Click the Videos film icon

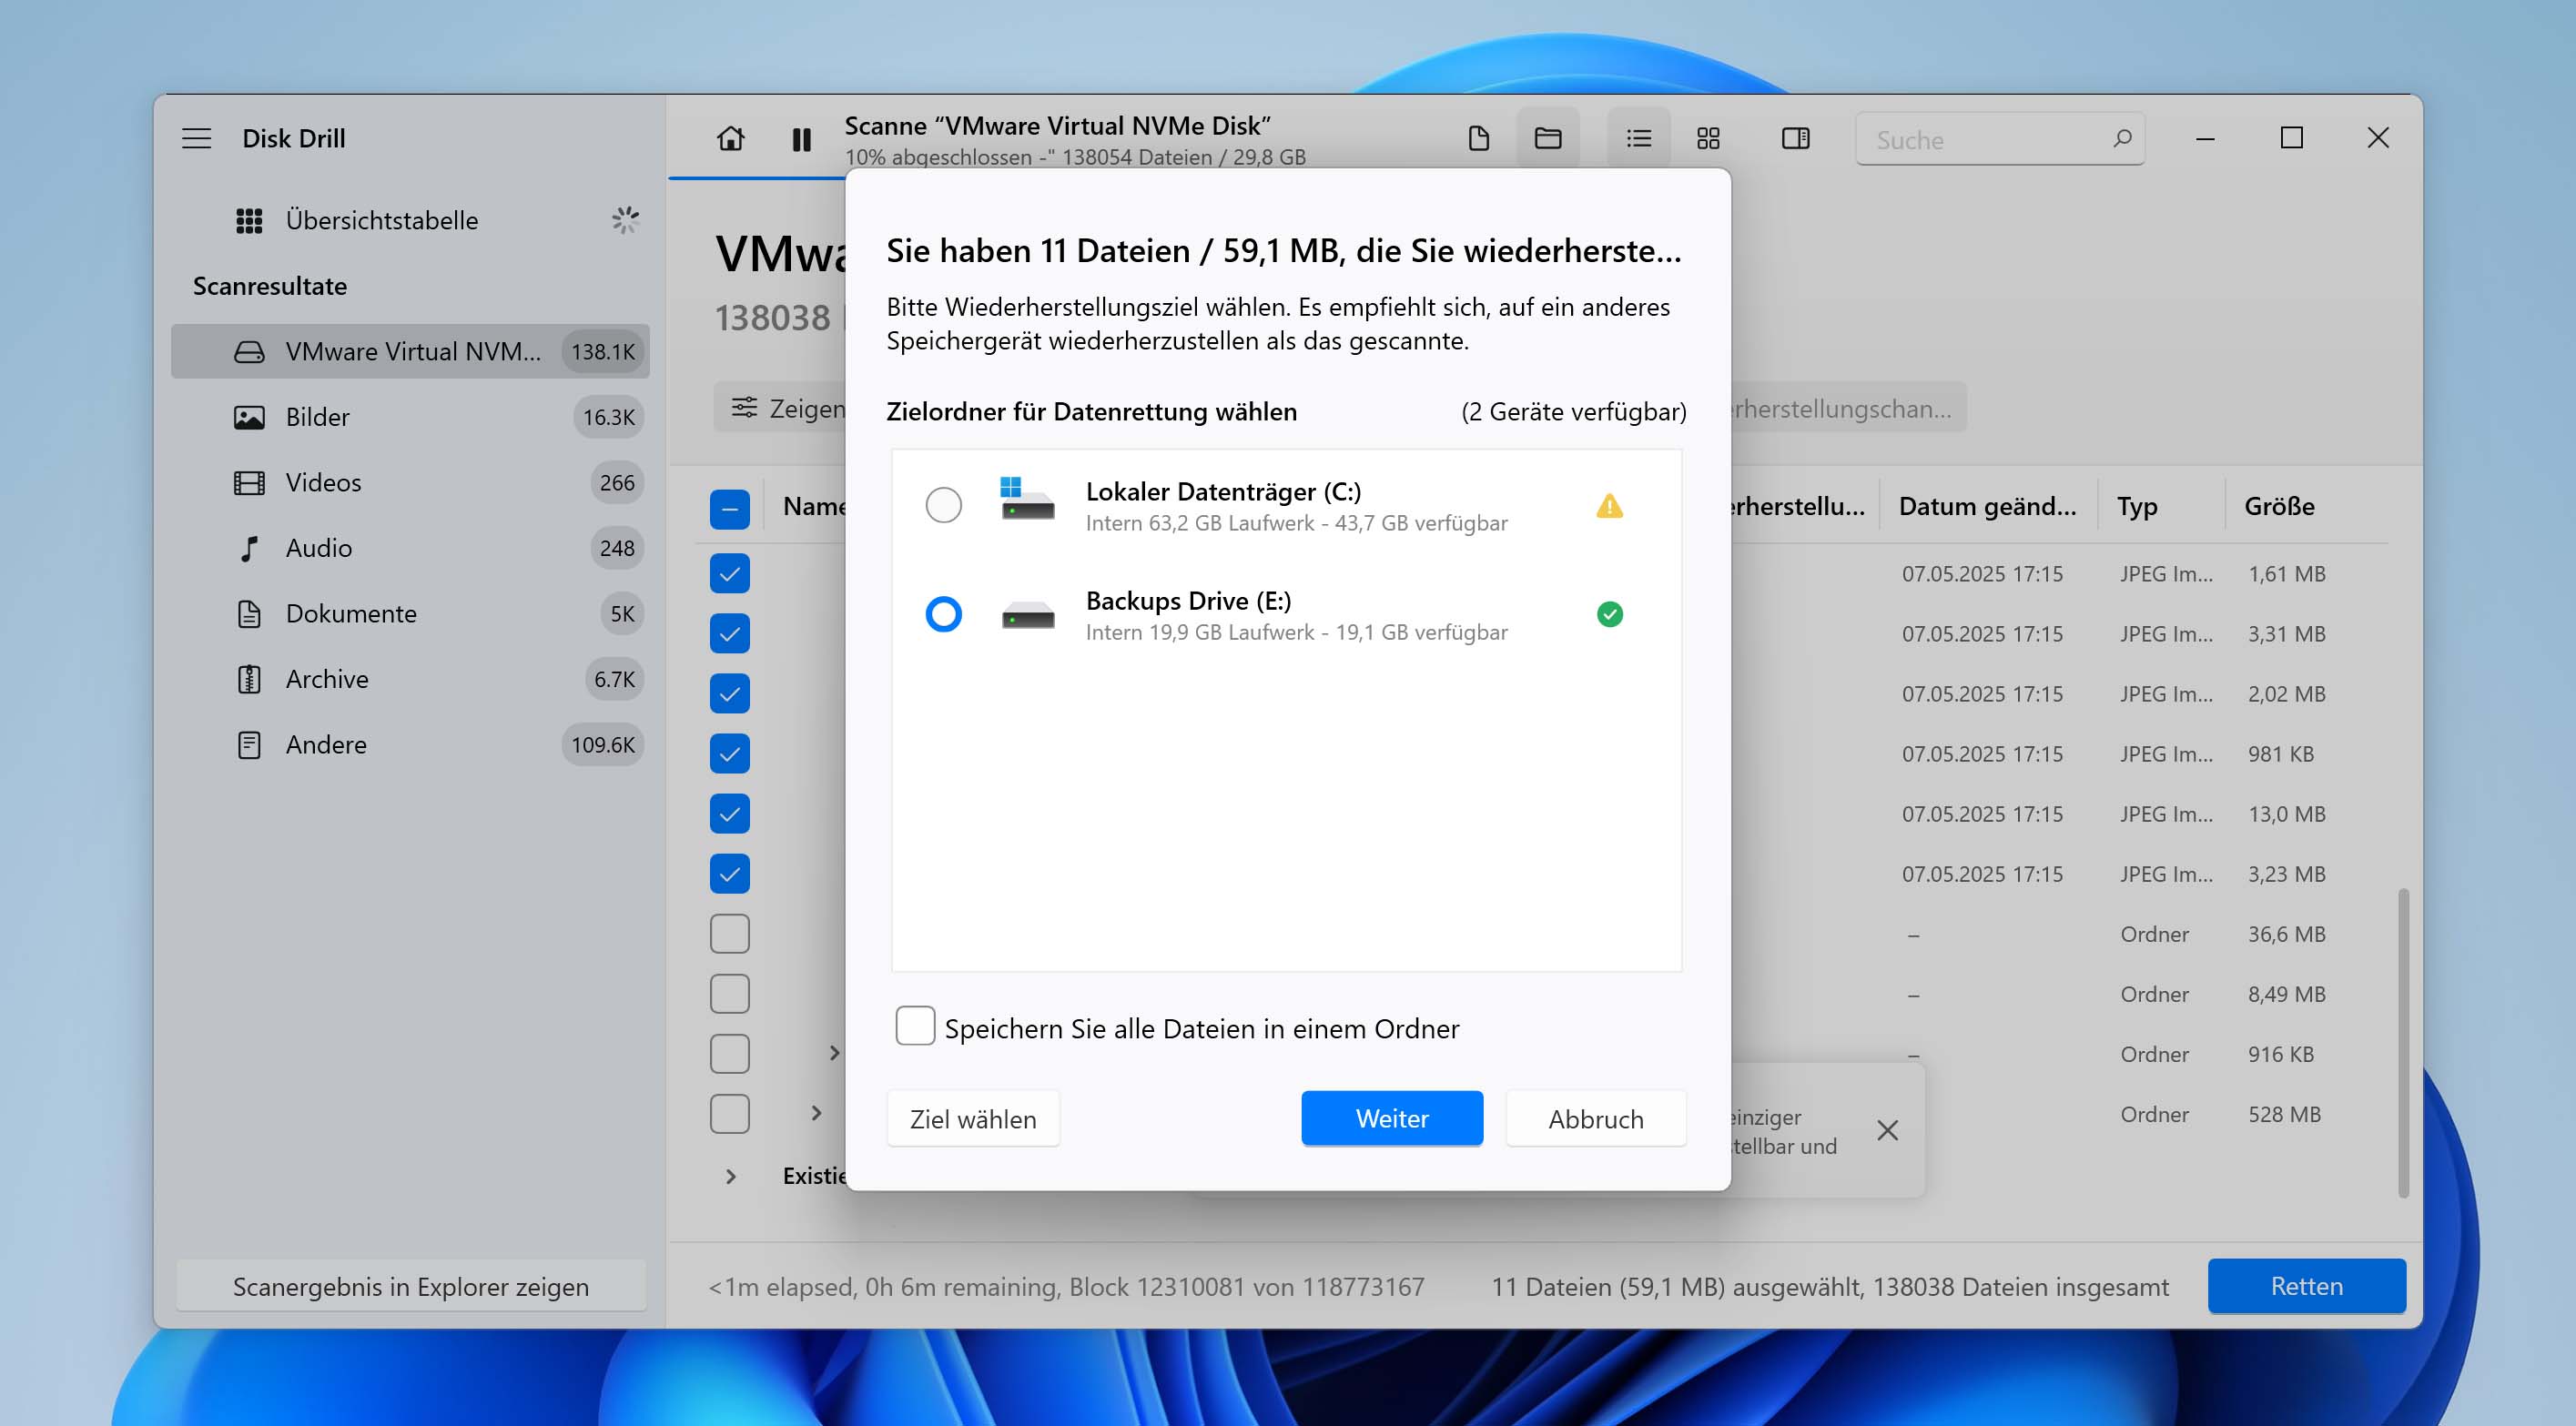[x=249, y=483]
